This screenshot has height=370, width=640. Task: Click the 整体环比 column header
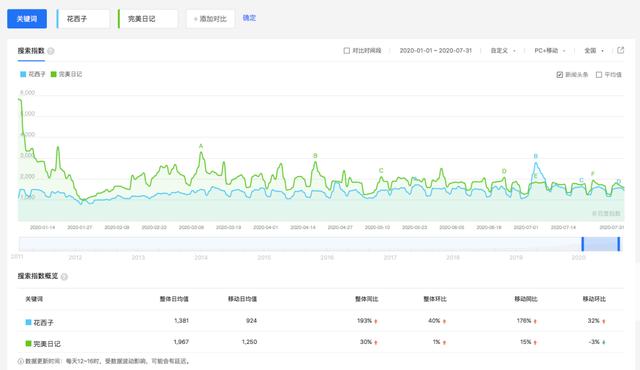pos(435,299)
